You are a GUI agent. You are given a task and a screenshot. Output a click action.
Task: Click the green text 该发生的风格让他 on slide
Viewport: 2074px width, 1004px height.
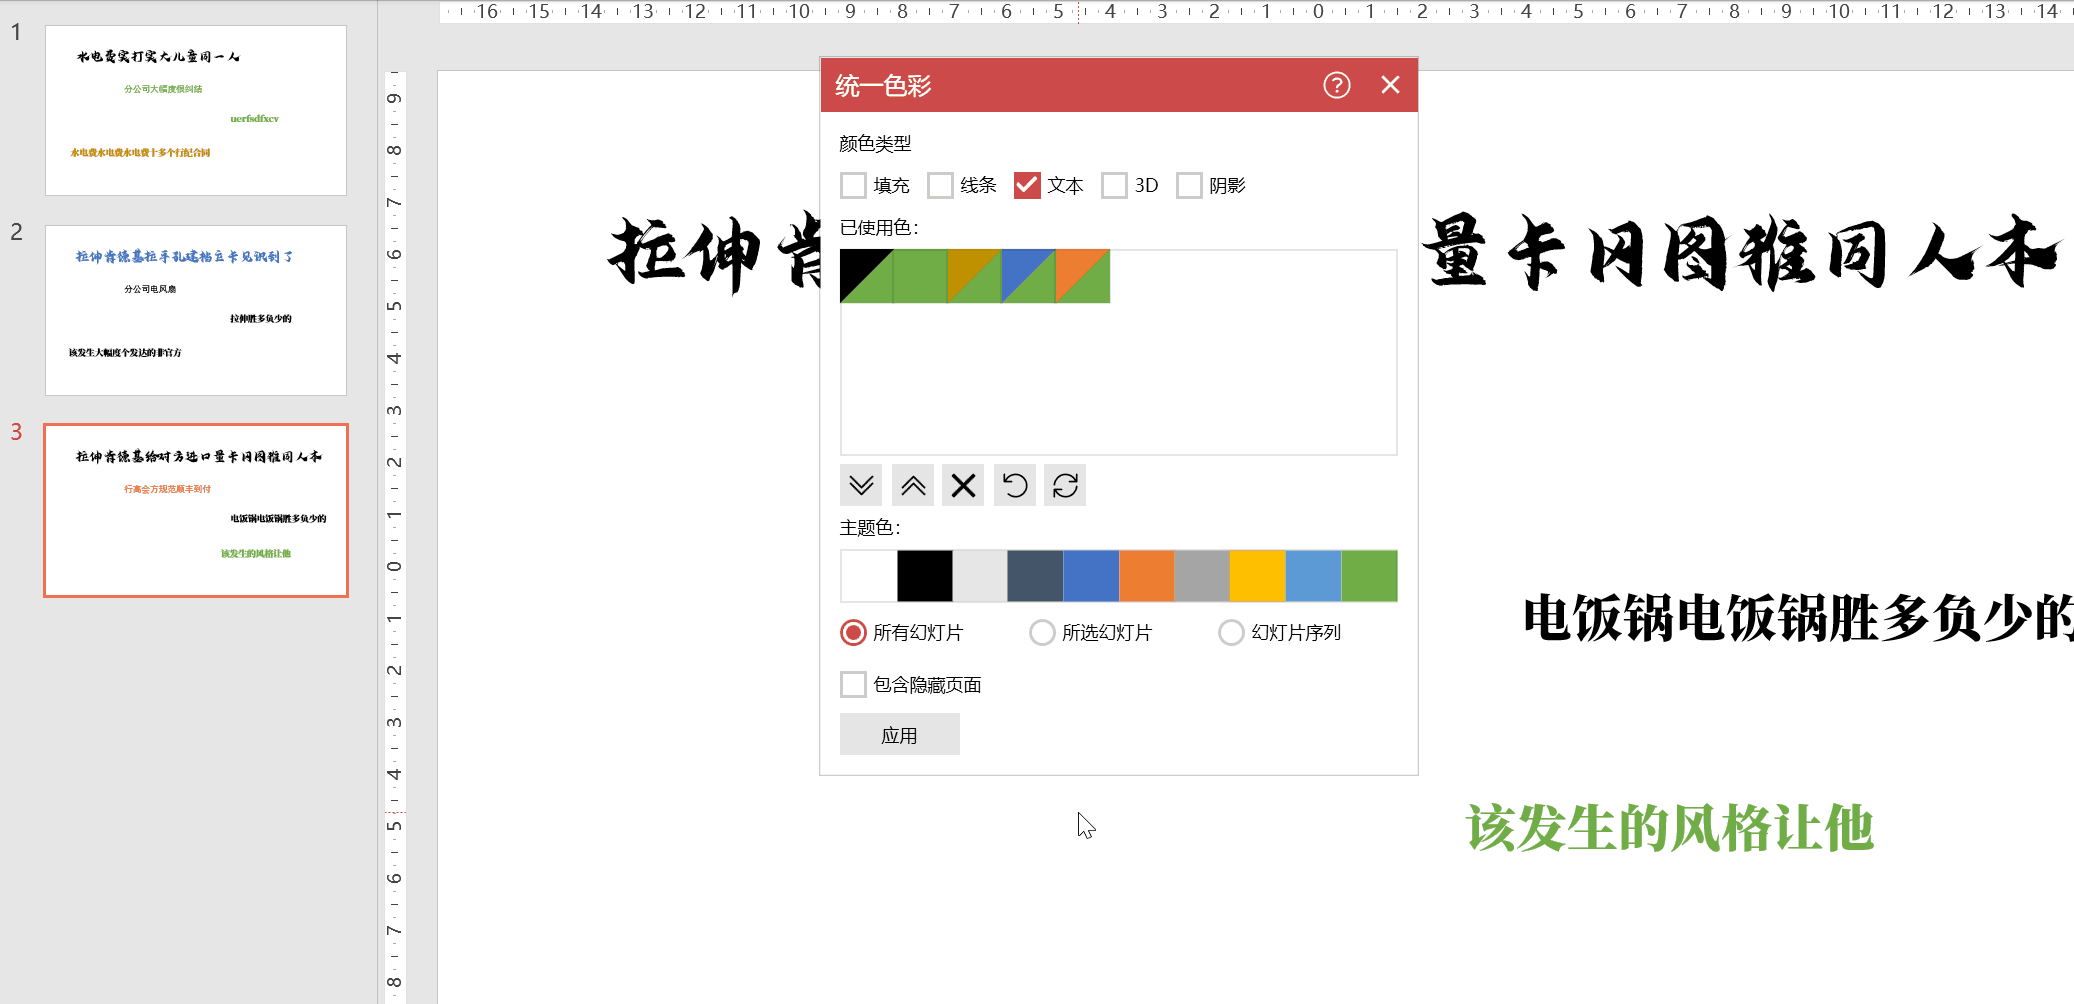pyautogui.click(x=1669, y=829)
